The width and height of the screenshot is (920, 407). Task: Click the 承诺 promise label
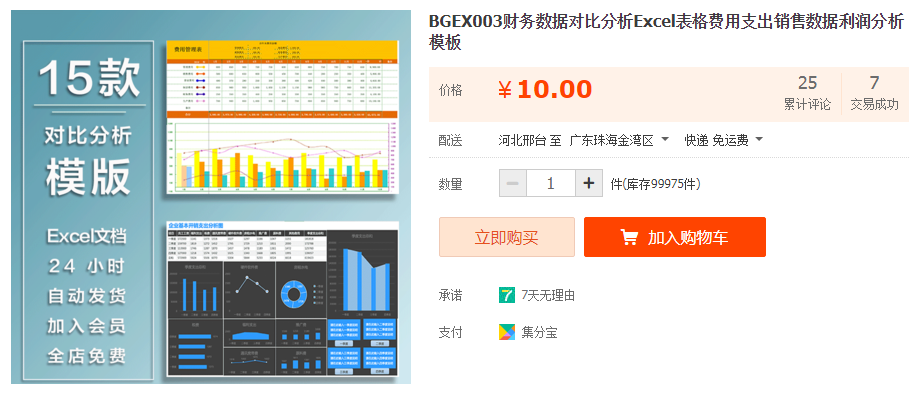point(451,296)
